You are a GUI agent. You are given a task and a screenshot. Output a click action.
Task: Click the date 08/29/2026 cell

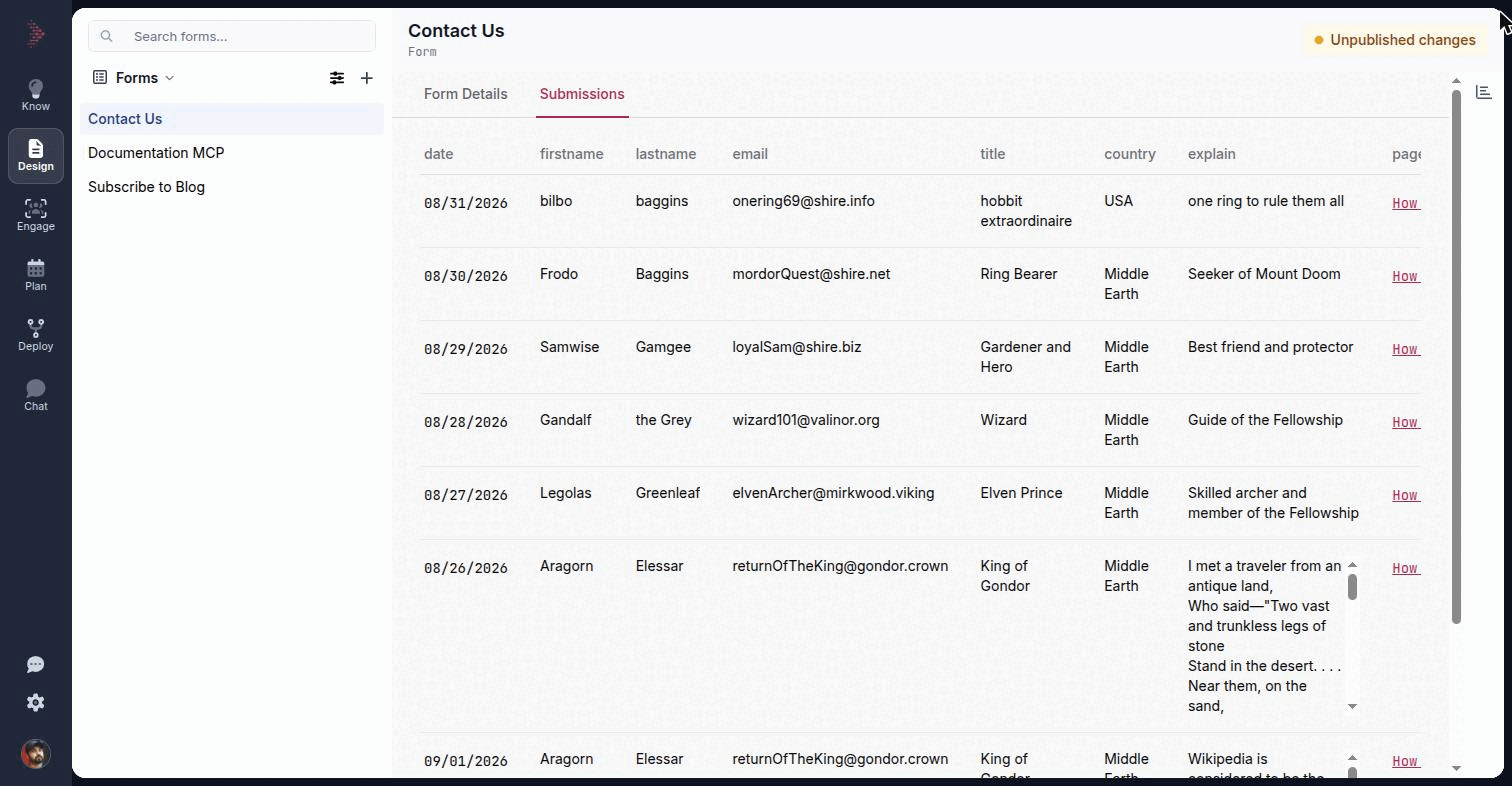(466, 349)
